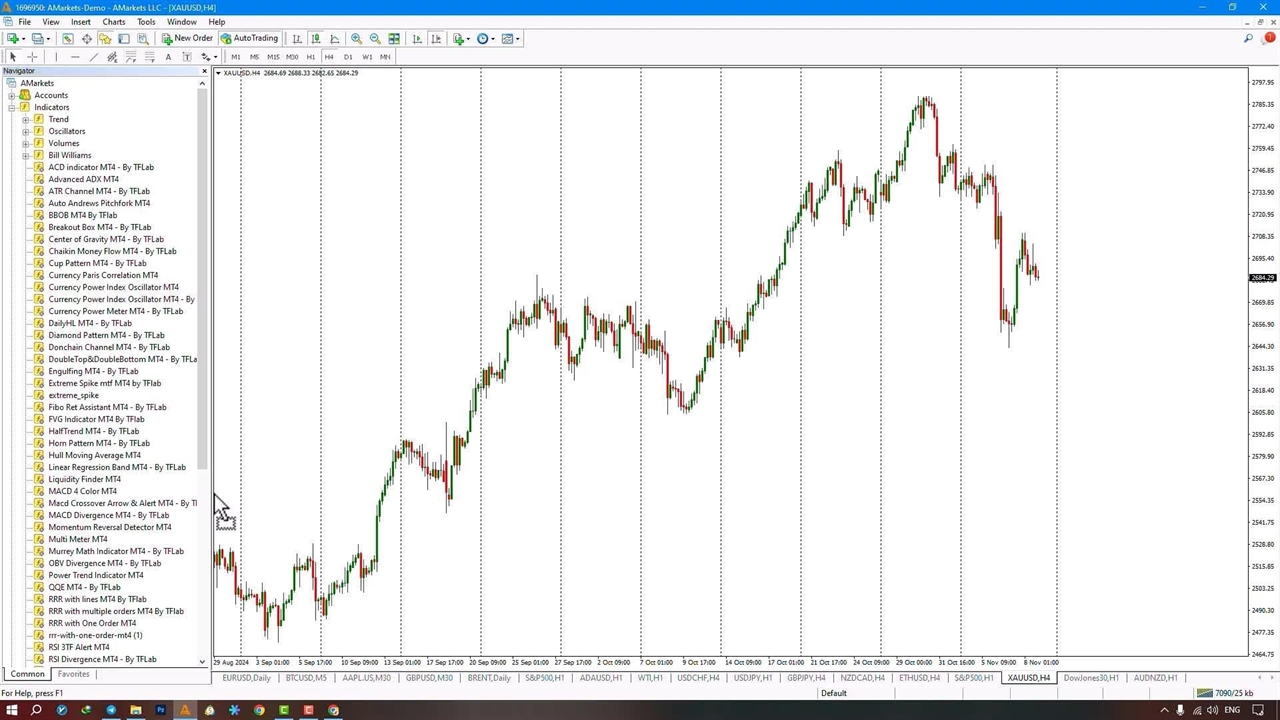1280x720 pixels.
Task: Toggle the M15 timeframe button
Action: (273, 57)
